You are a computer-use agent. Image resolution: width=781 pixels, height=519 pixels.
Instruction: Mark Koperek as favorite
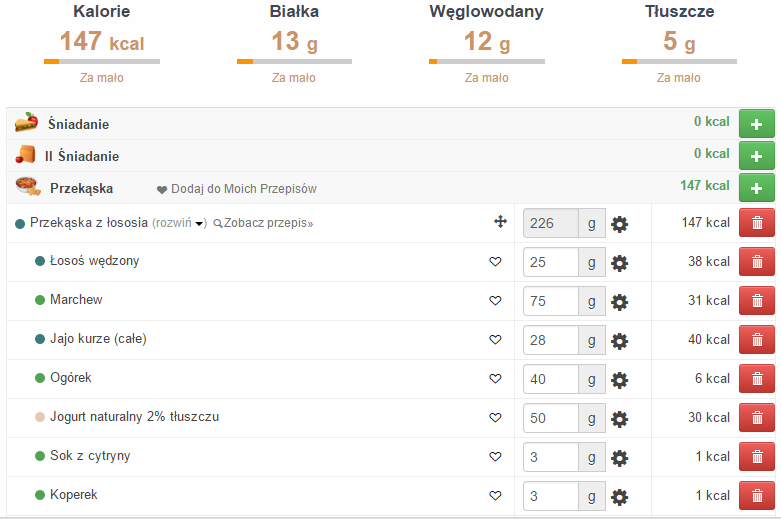pos(494,496)
